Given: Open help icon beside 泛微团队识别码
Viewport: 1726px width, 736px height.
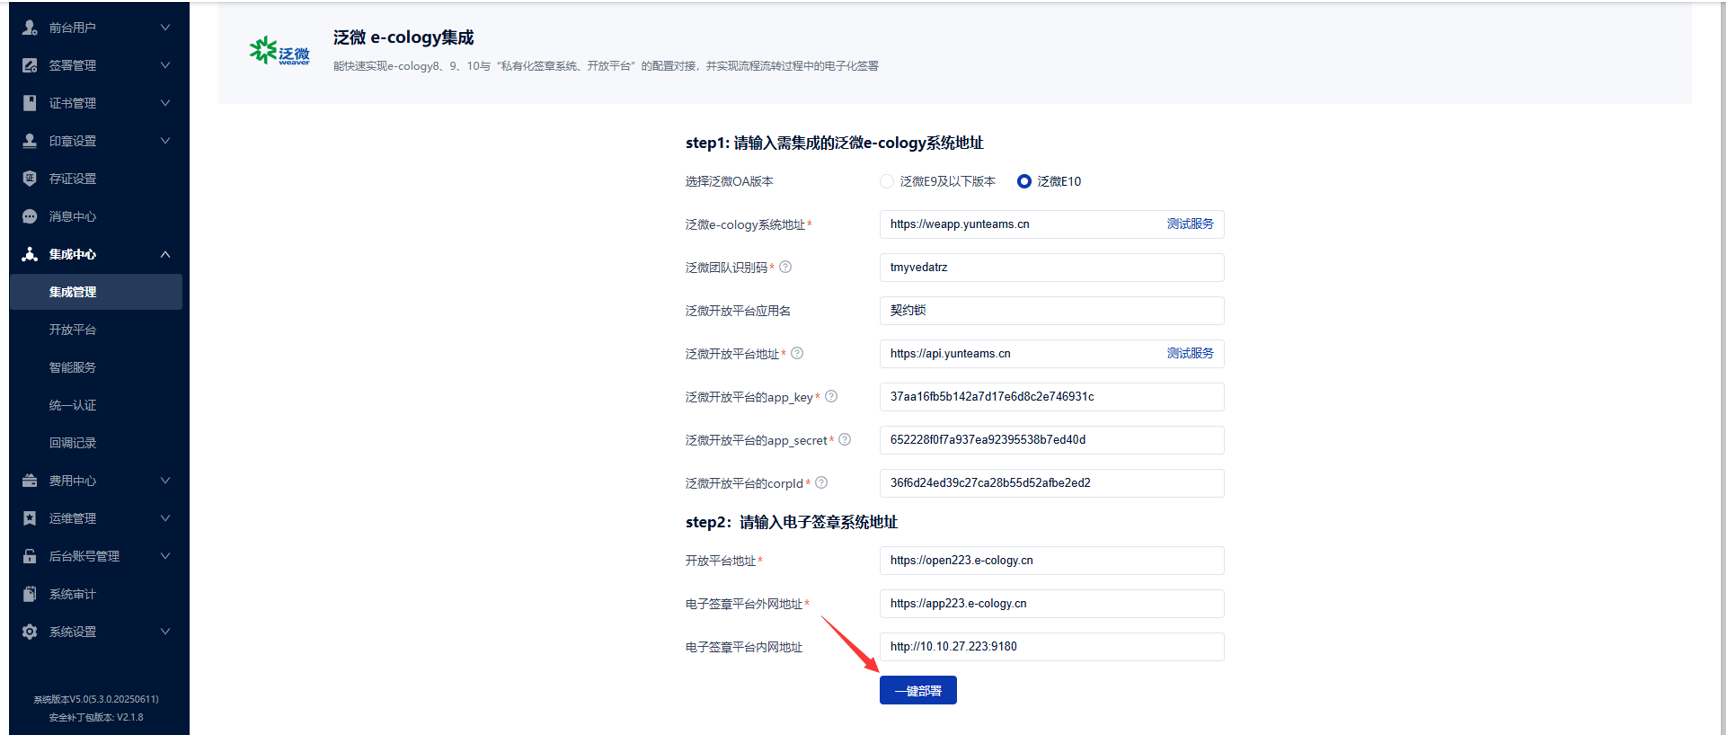Looking at the screenshot, I should tap(786, 267).
